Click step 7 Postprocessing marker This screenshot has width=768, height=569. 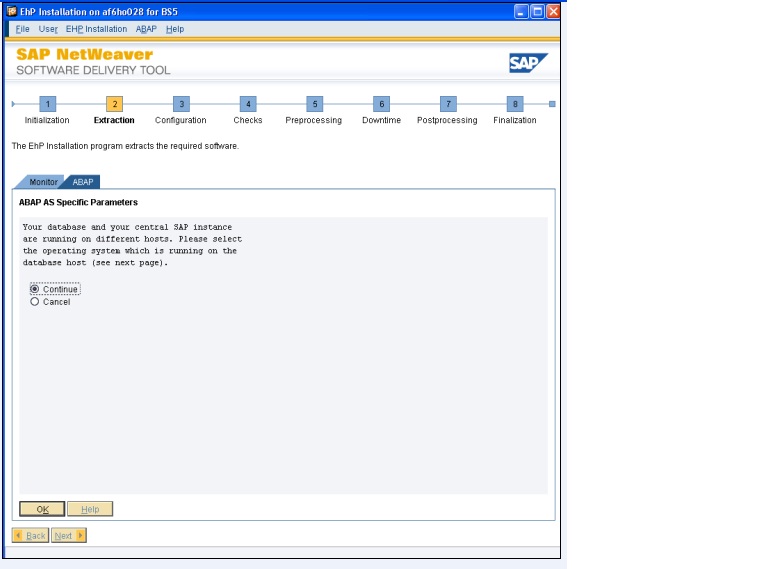[448, 104]
